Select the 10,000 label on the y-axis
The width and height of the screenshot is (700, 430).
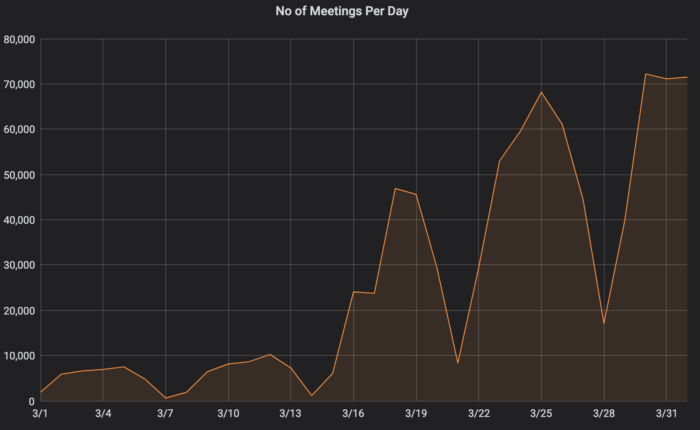(19, 356)
